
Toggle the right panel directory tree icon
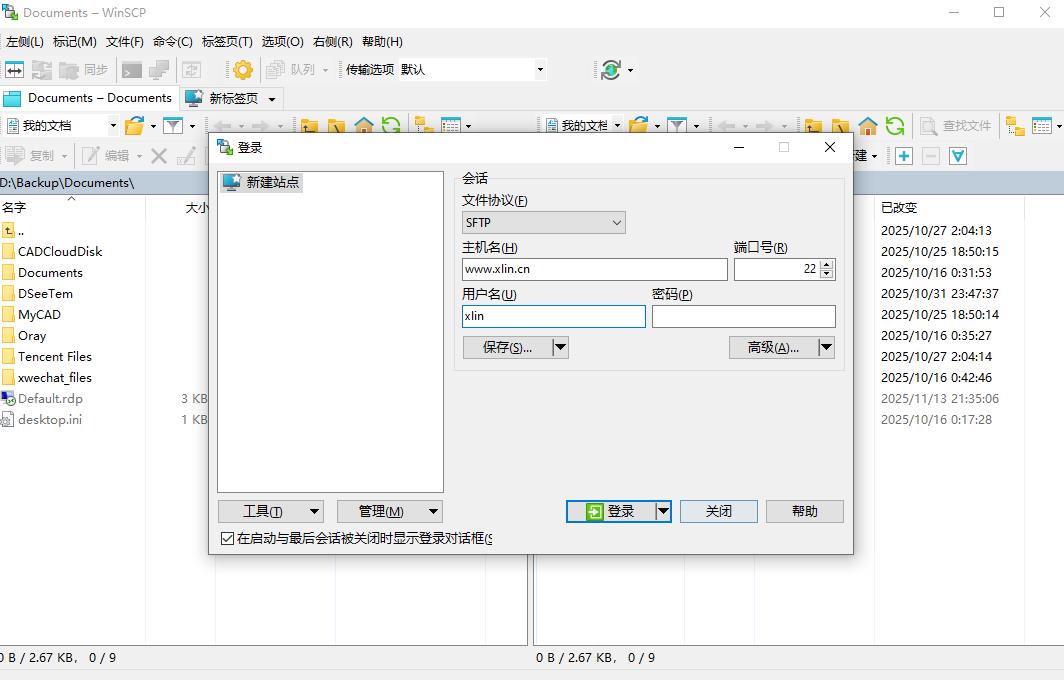coord(1015,126)
